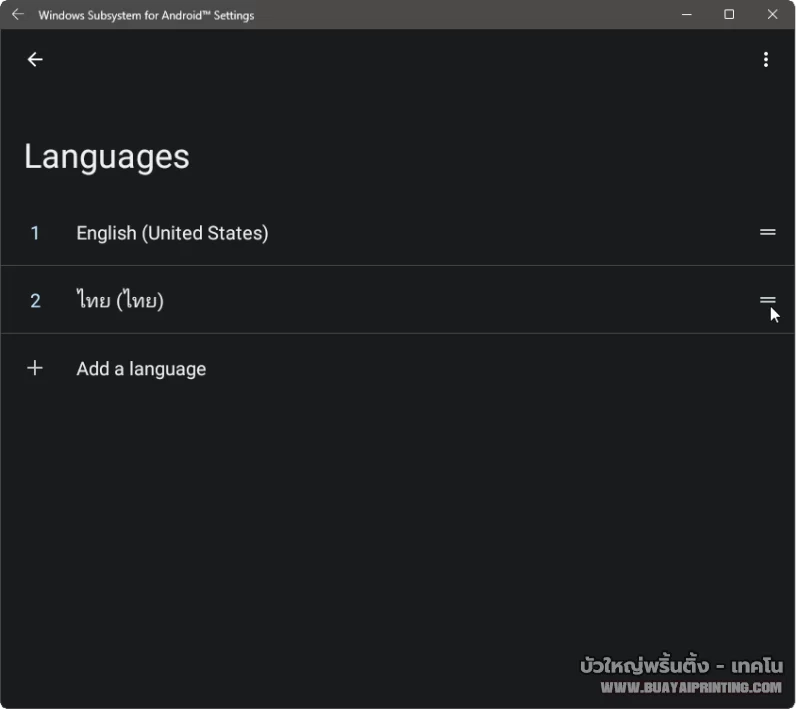800x709 pixels.
Task: Click the www.buayaiprinting.com watermark URL
Action: (x=690, y=687)
